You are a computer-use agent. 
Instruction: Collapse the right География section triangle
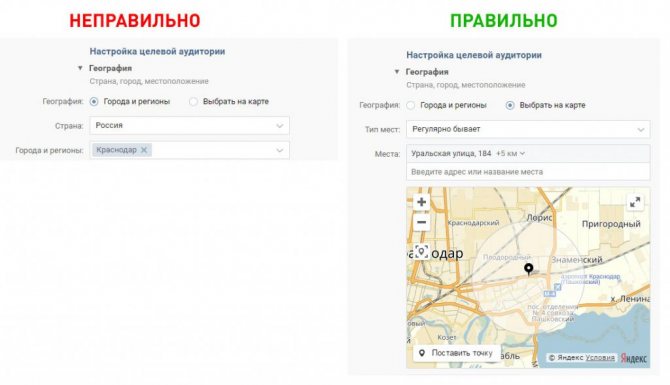pos(397,72)
